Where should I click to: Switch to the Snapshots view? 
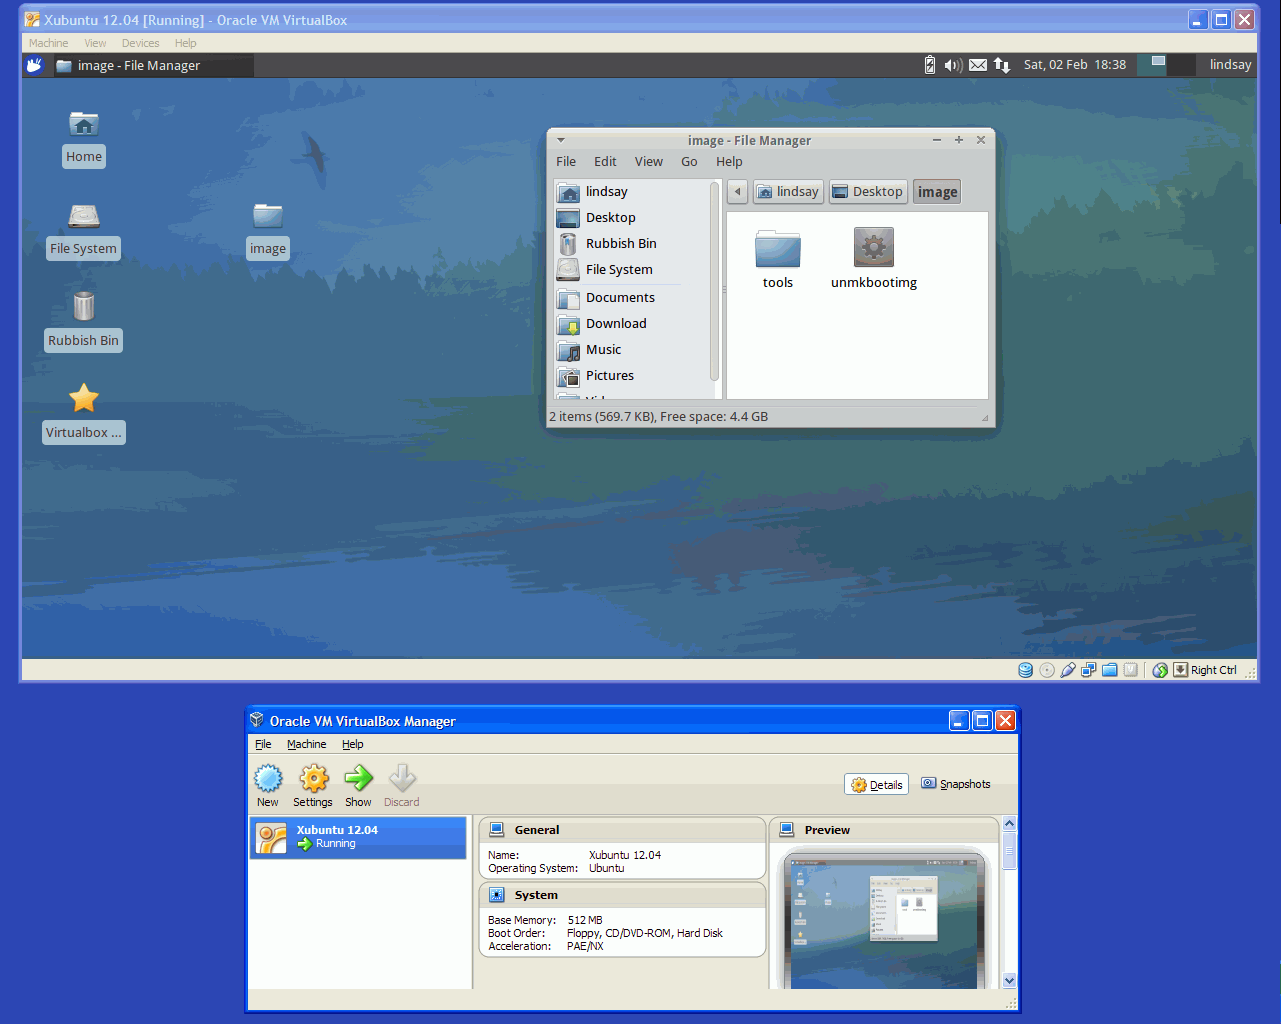[956, 784]
